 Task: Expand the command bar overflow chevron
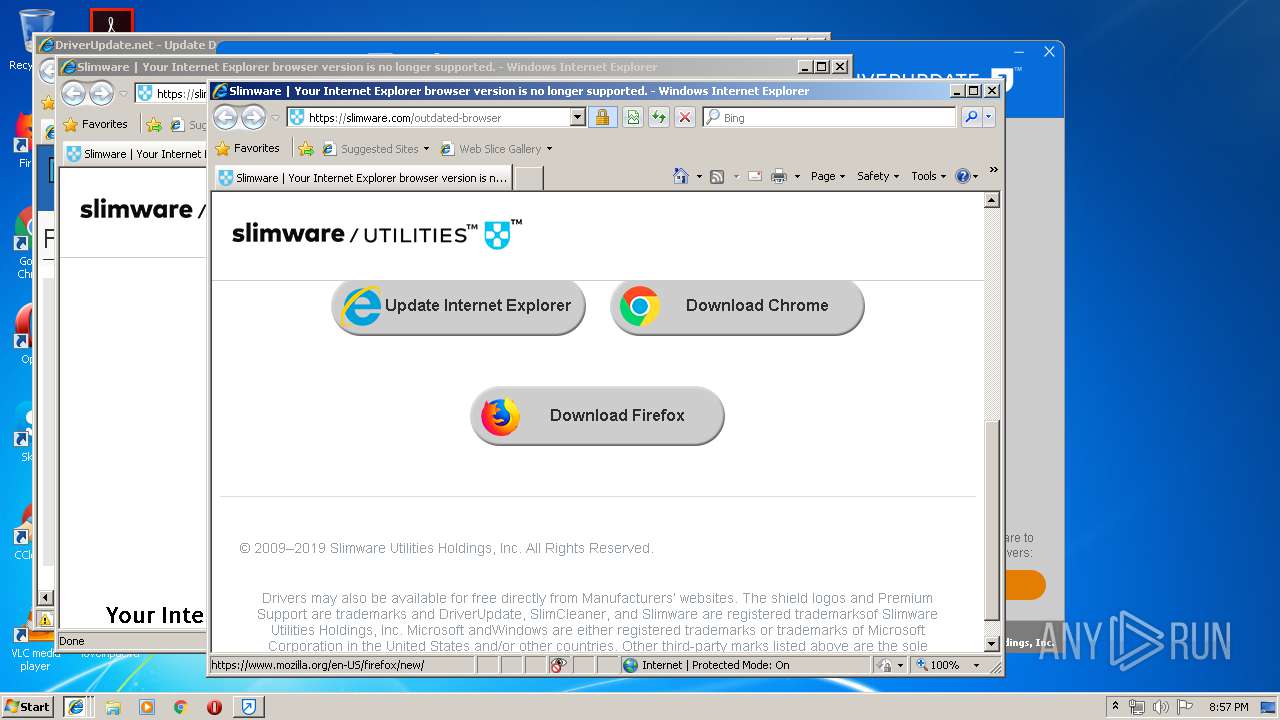(x=993, y=170)
